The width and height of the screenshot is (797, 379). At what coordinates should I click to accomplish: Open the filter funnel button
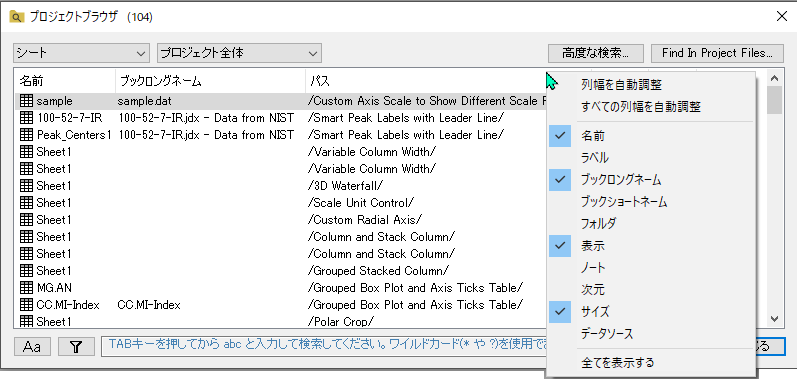click(x=76, y=347)
